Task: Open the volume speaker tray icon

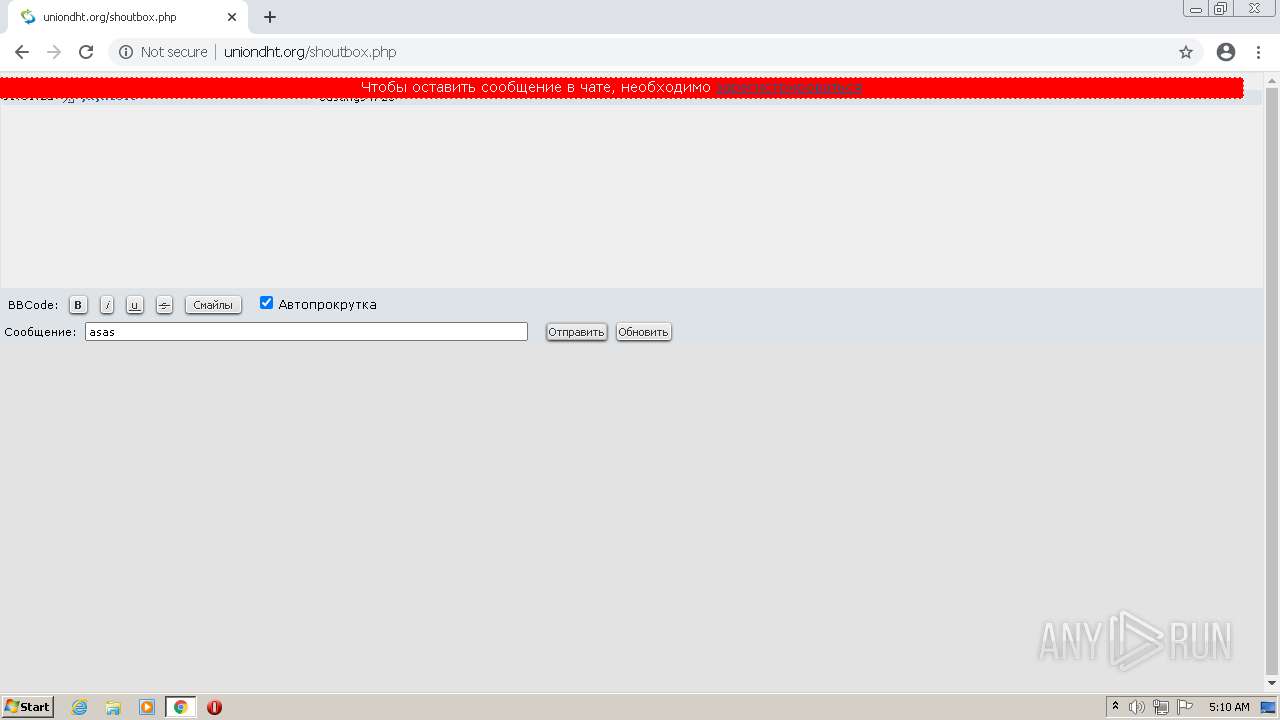Action: [x=1137, y=707]
